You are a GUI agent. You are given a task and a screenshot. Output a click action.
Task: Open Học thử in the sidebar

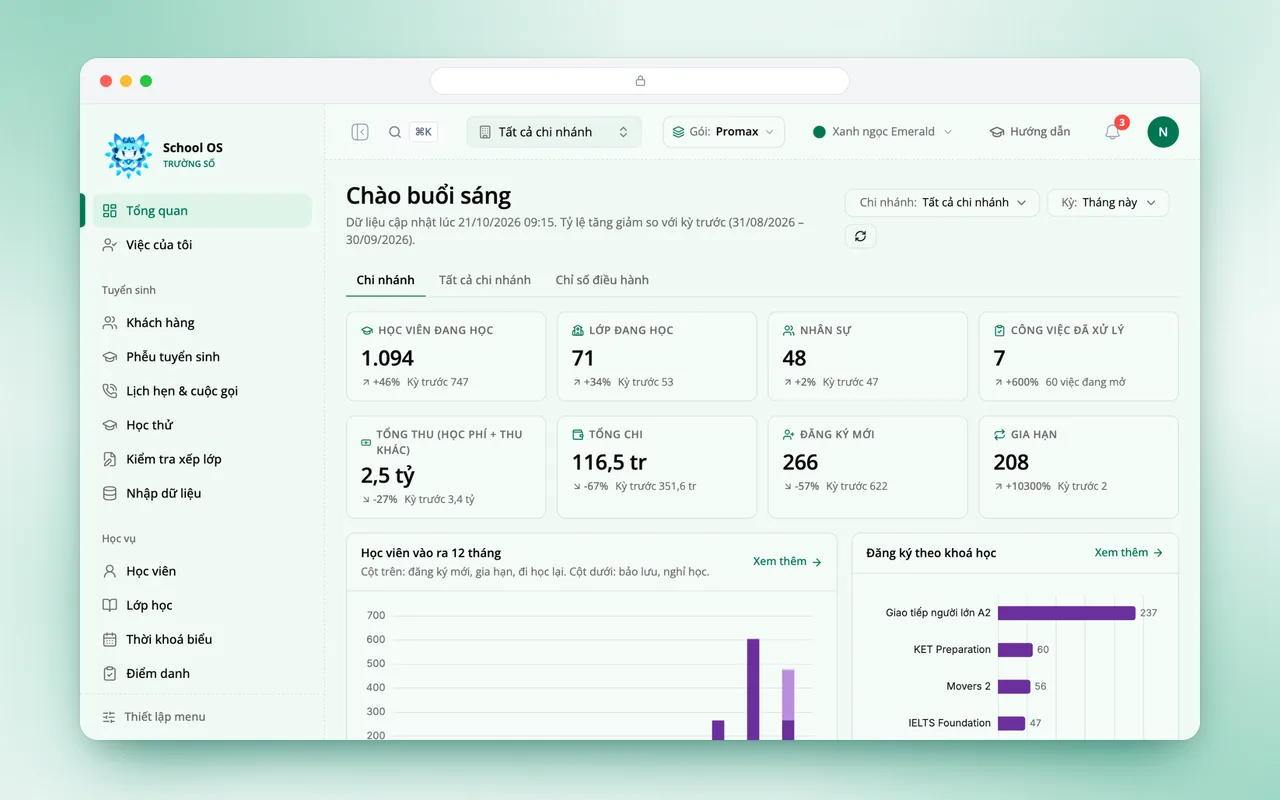tap(203, 425)
